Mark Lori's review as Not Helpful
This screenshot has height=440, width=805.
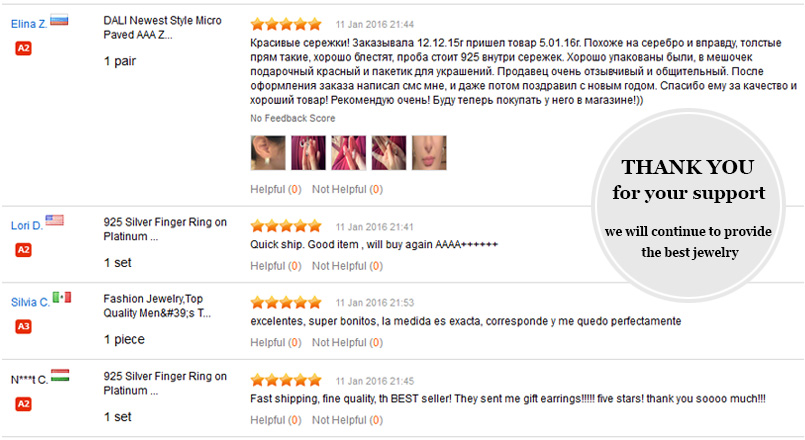[x=348, y=266]
